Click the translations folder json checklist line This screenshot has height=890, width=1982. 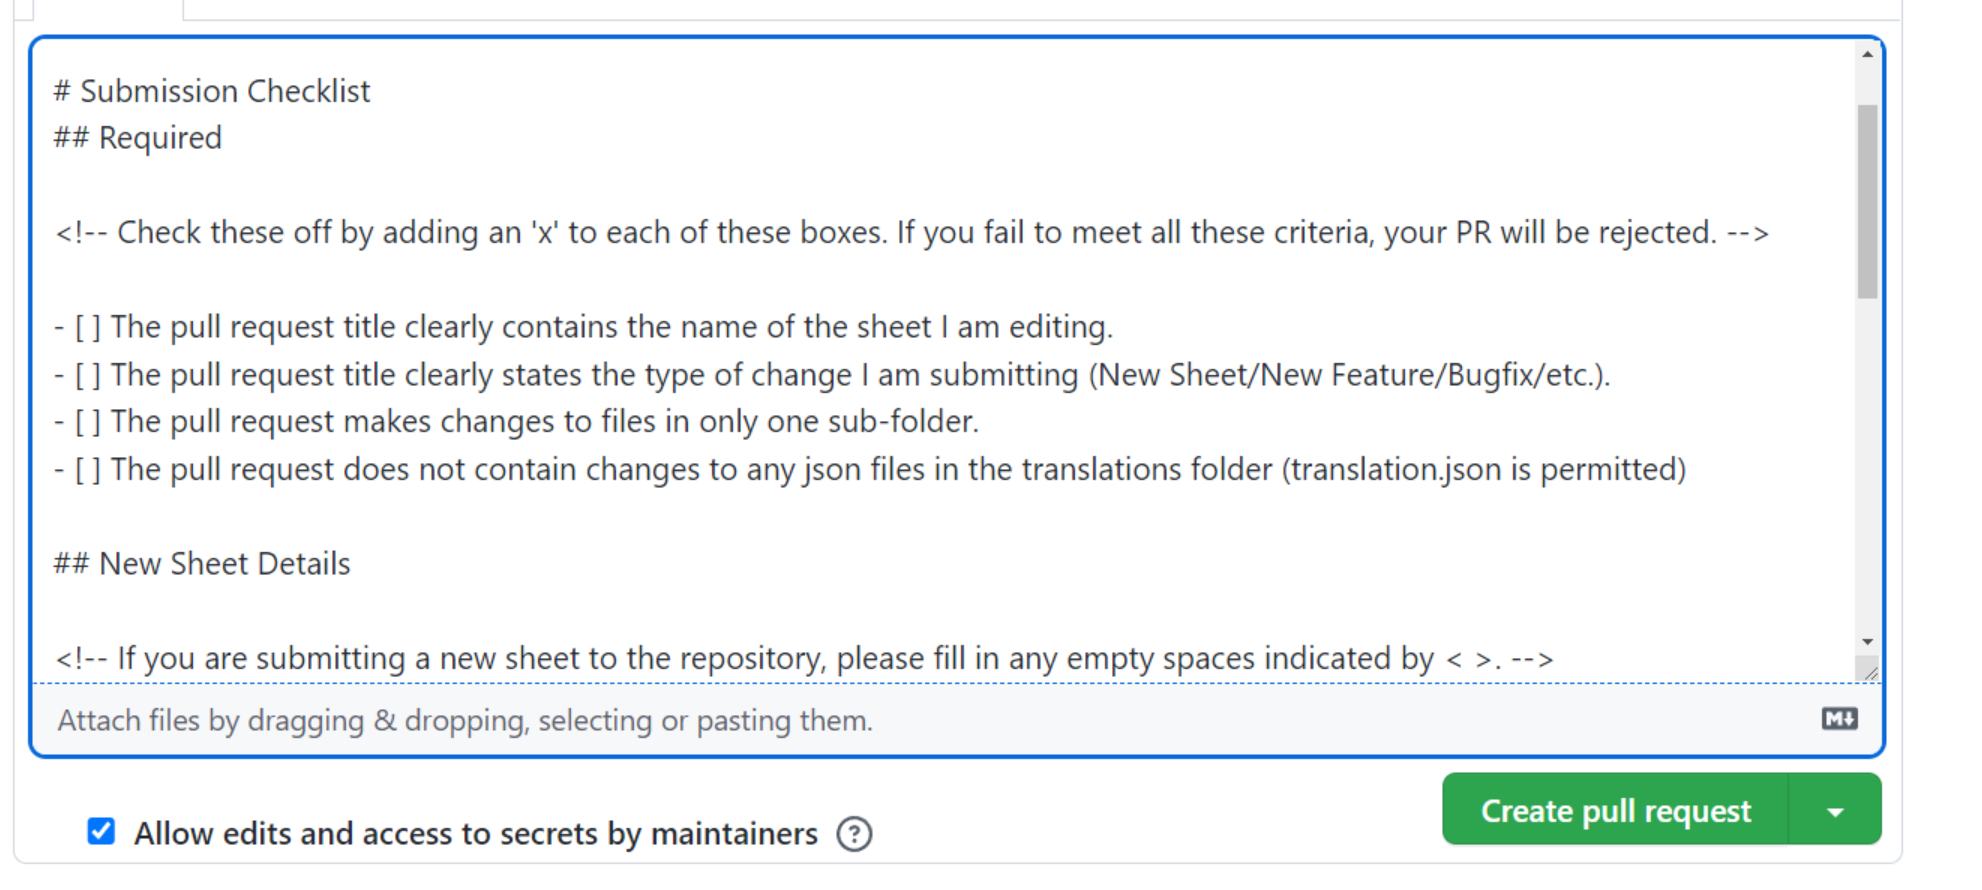(x=870, y=470)
